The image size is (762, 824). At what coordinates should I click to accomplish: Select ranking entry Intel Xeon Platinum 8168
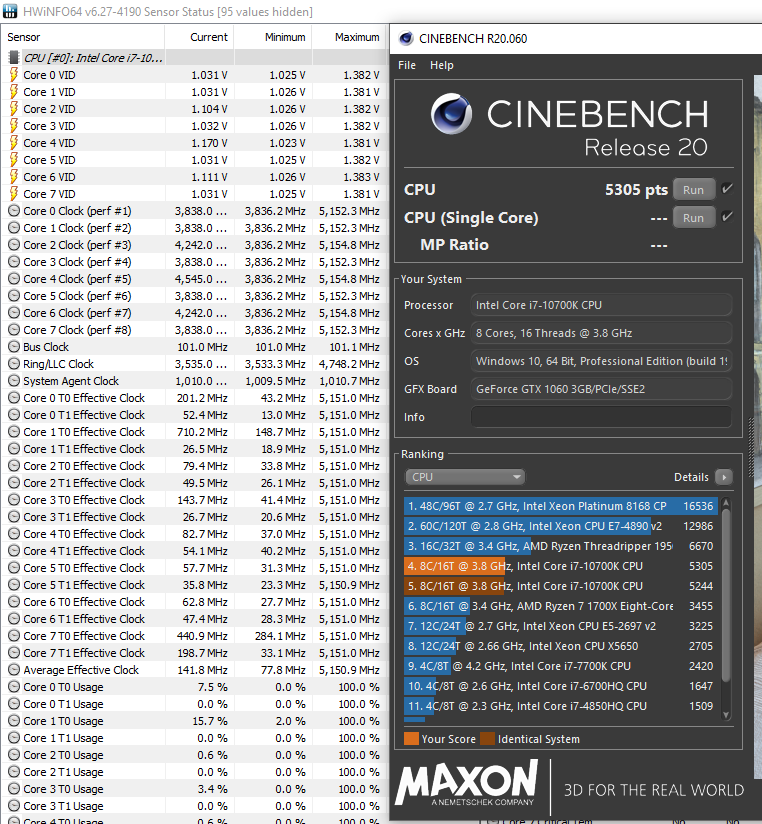click(561, 506)
